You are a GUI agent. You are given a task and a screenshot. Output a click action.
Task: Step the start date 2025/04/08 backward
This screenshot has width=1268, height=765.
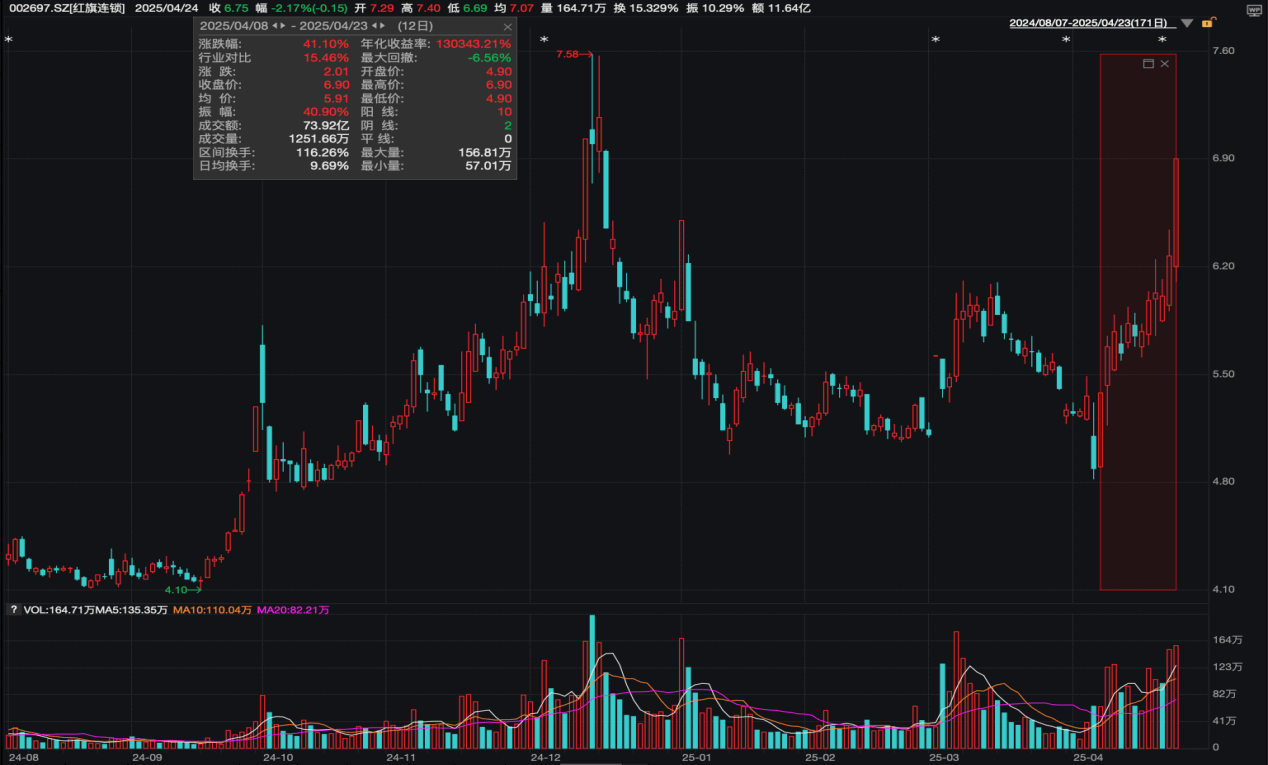tap(275, 25)
